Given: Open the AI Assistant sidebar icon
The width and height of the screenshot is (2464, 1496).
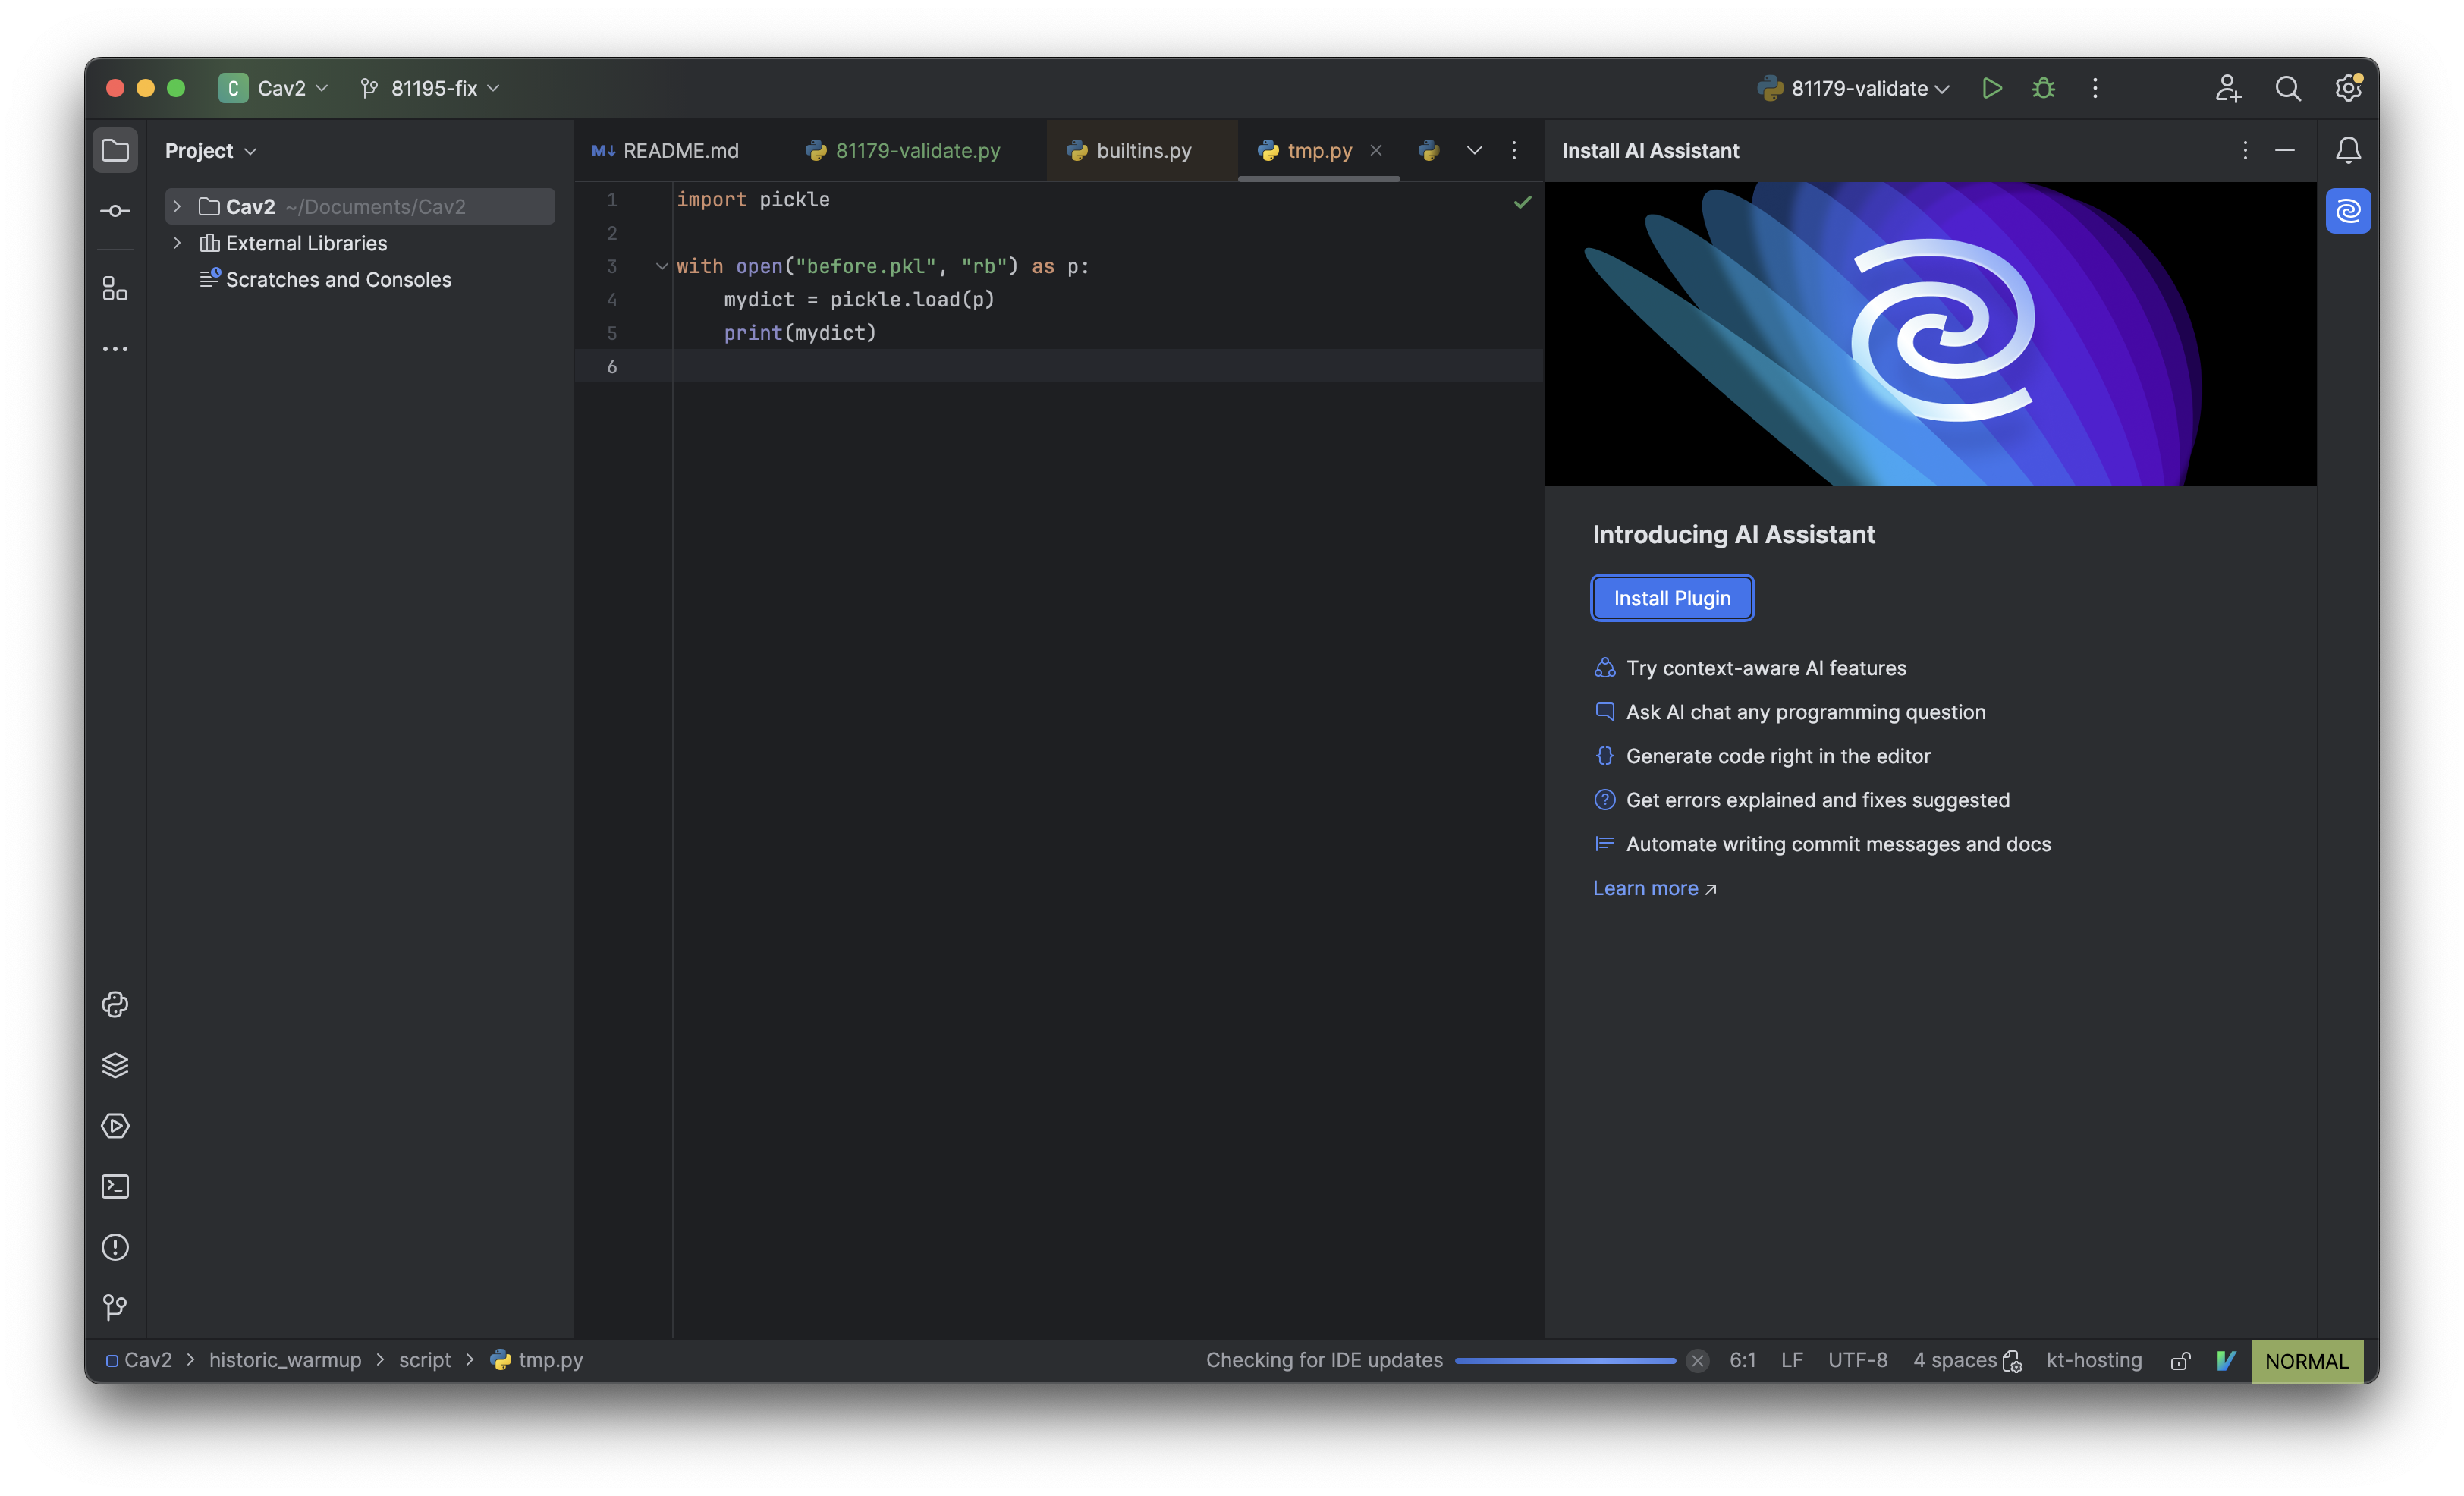Looking at the screenshot, I should click(2347, 211).
